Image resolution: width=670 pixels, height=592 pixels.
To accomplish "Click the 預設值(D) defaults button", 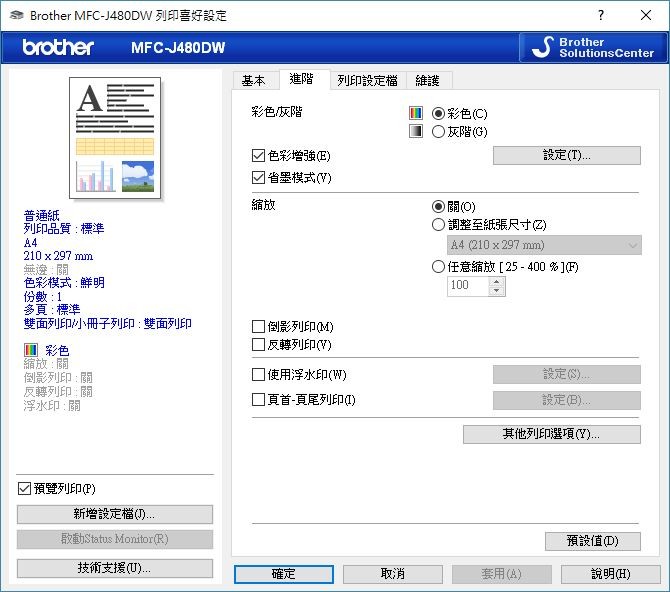I will (593, 541).
